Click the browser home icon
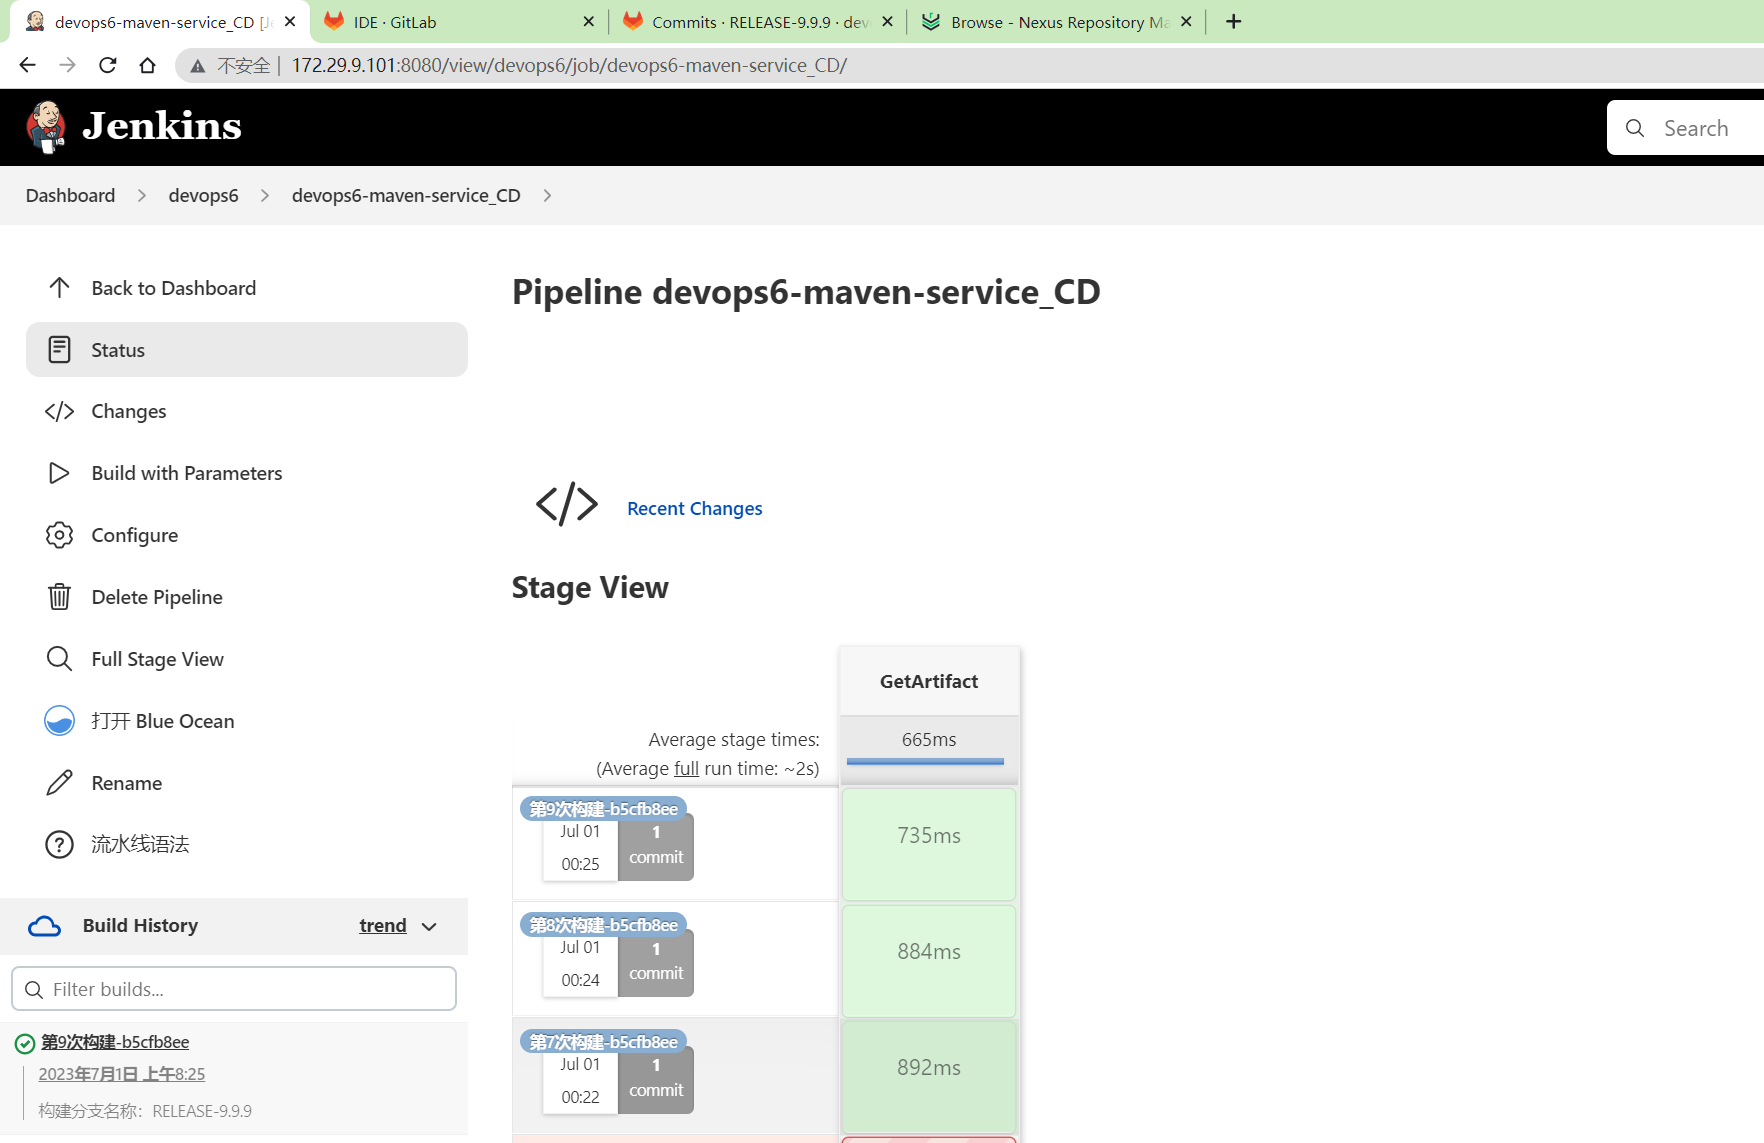This screenshot has width=1764, height=1143. pos(147,65)
